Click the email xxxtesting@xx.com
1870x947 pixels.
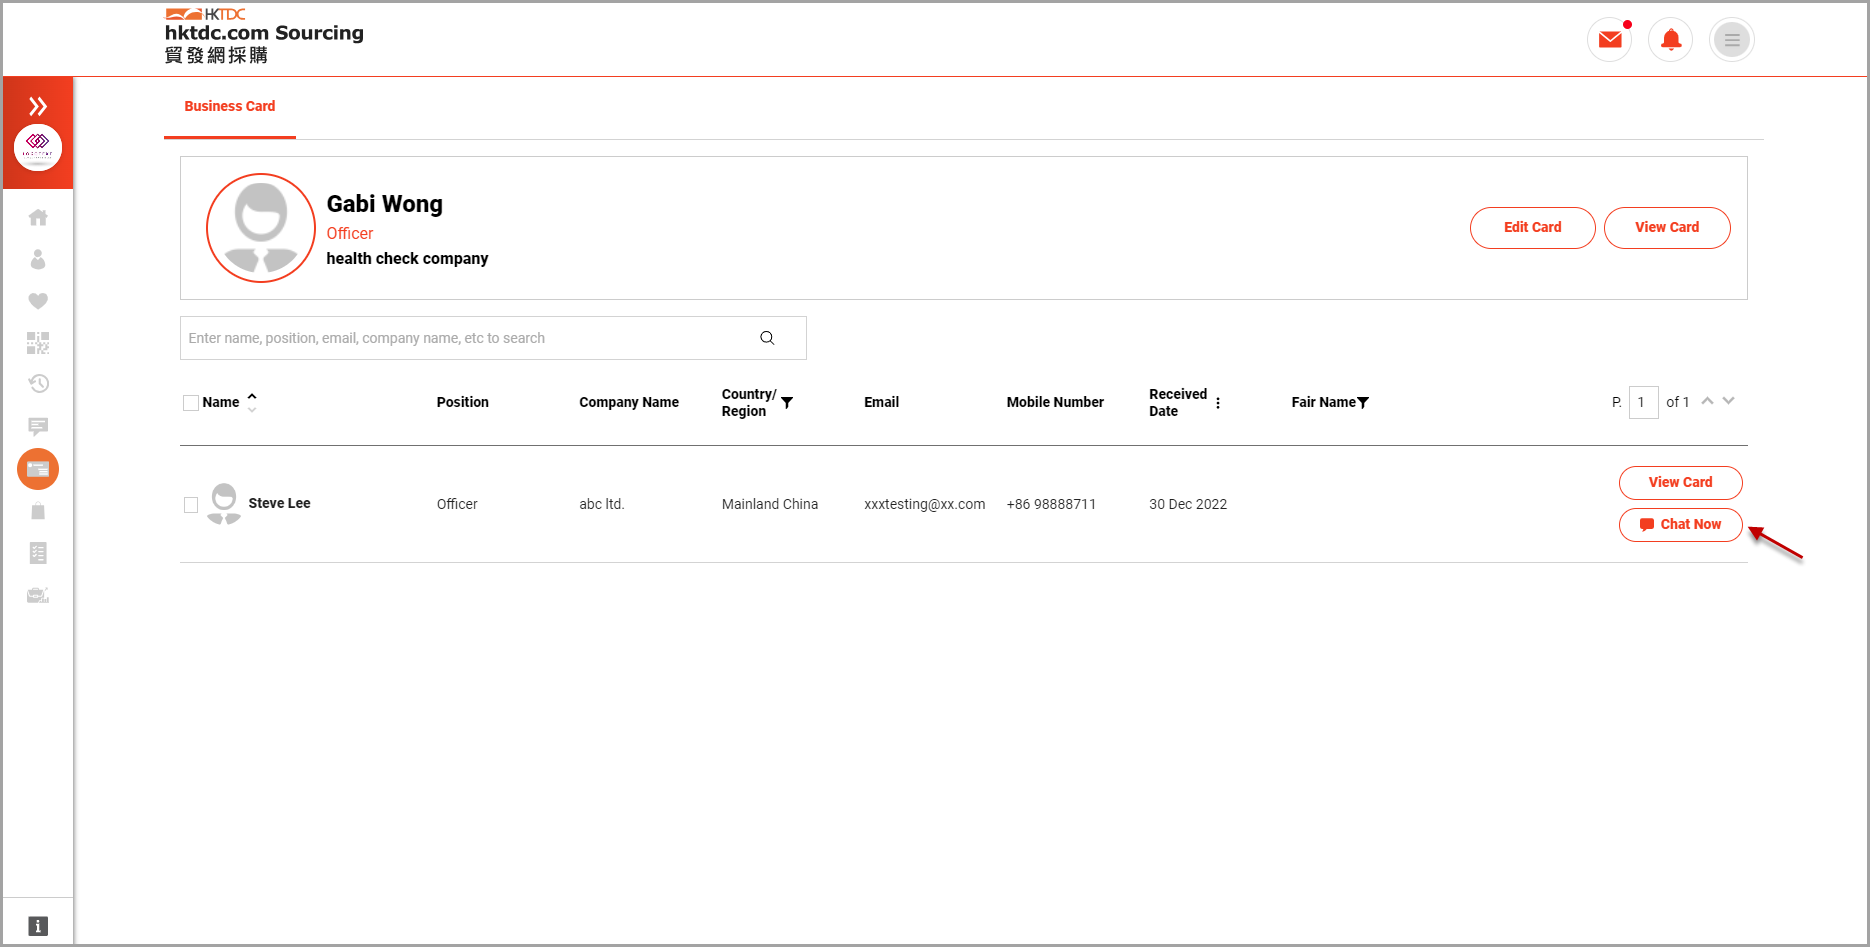click(925, 504)
